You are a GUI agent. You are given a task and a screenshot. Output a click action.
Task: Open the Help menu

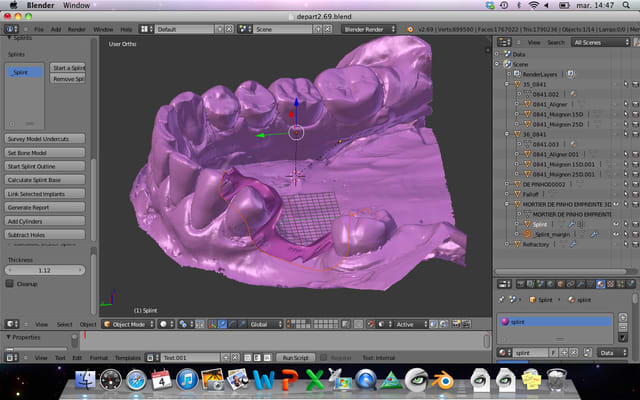point(126,29)
